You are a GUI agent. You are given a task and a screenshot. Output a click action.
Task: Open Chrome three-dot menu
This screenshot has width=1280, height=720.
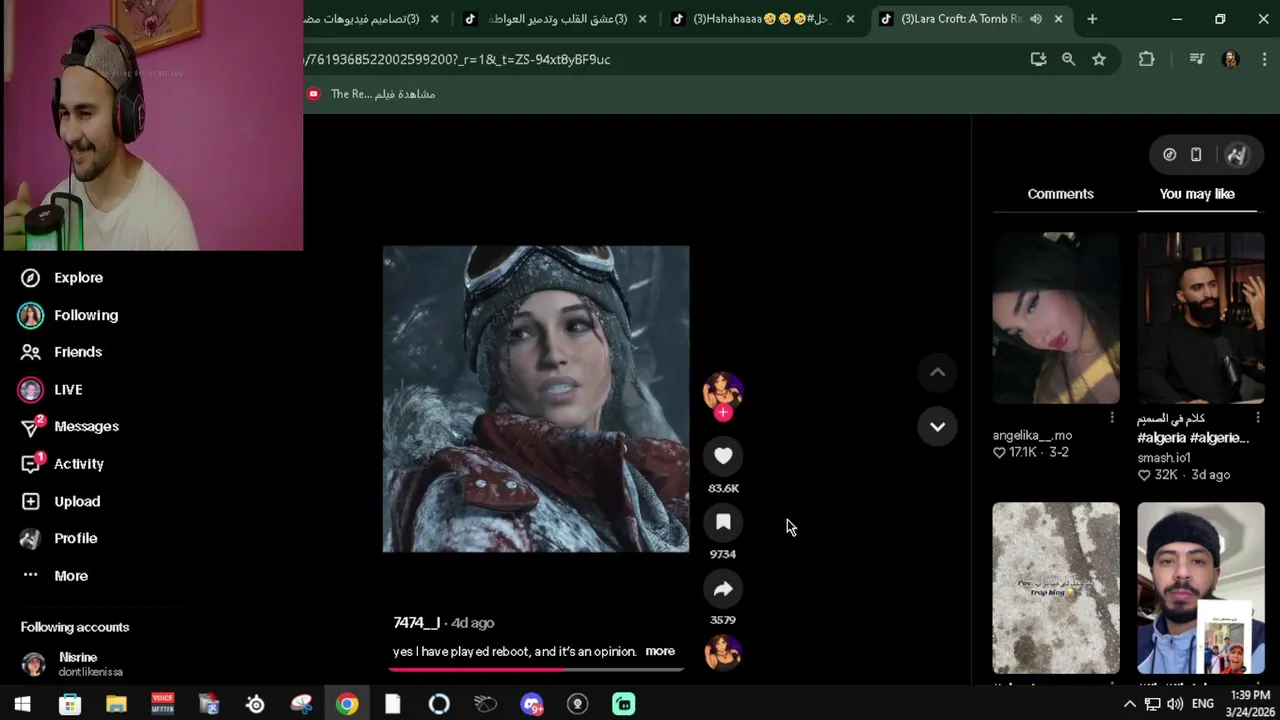(1264, 59)
